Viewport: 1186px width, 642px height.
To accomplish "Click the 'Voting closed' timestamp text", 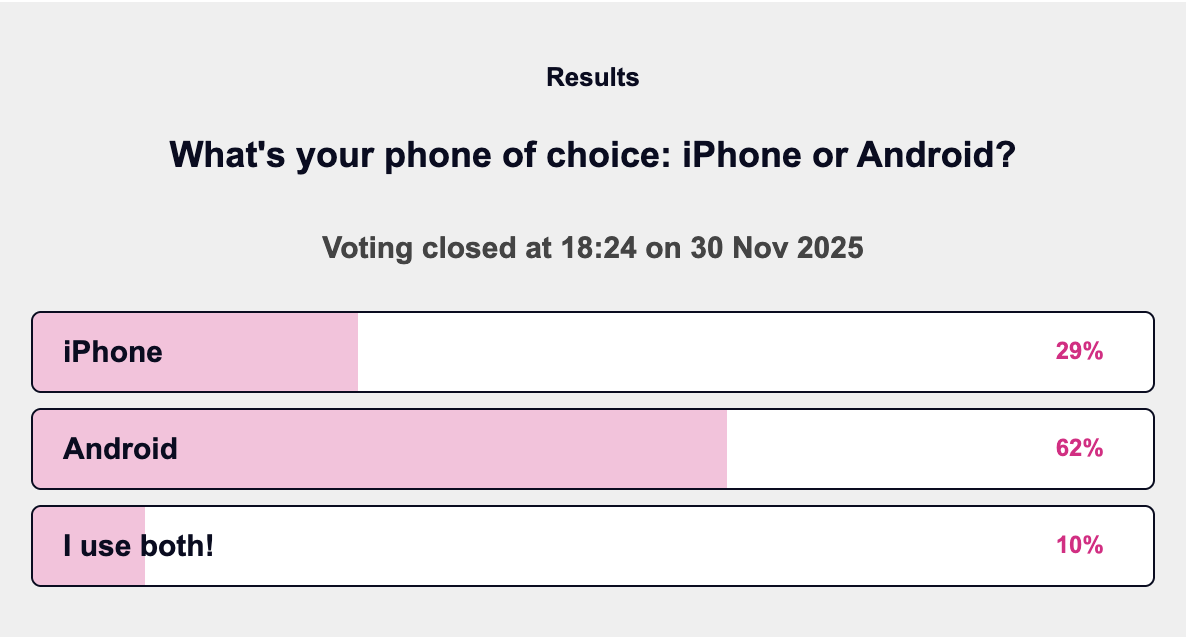I will coord(592,247).
